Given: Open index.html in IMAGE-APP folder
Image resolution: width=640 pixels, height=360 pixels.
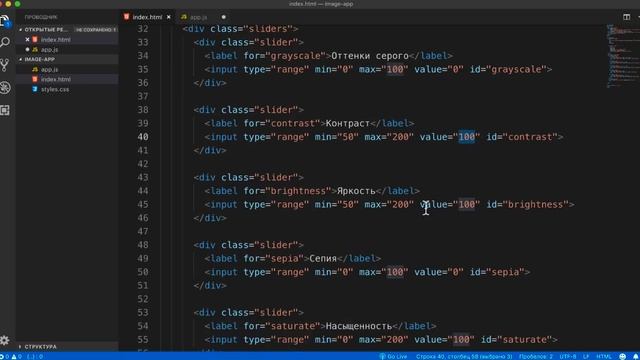Looking at the screenshot, I should click(x=56, y=79).
